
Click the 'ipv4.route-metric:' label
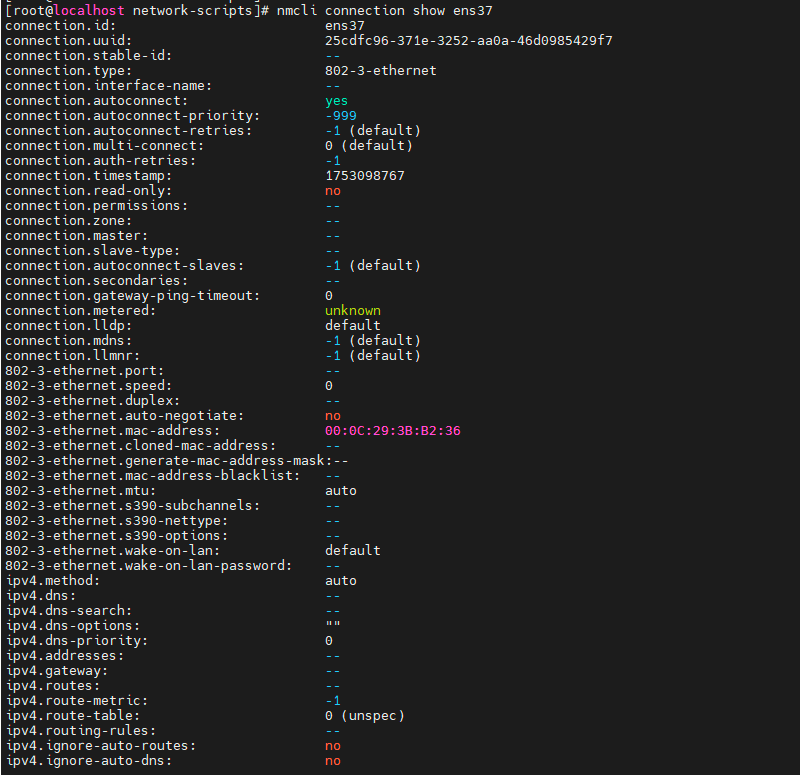pos(77,701)
